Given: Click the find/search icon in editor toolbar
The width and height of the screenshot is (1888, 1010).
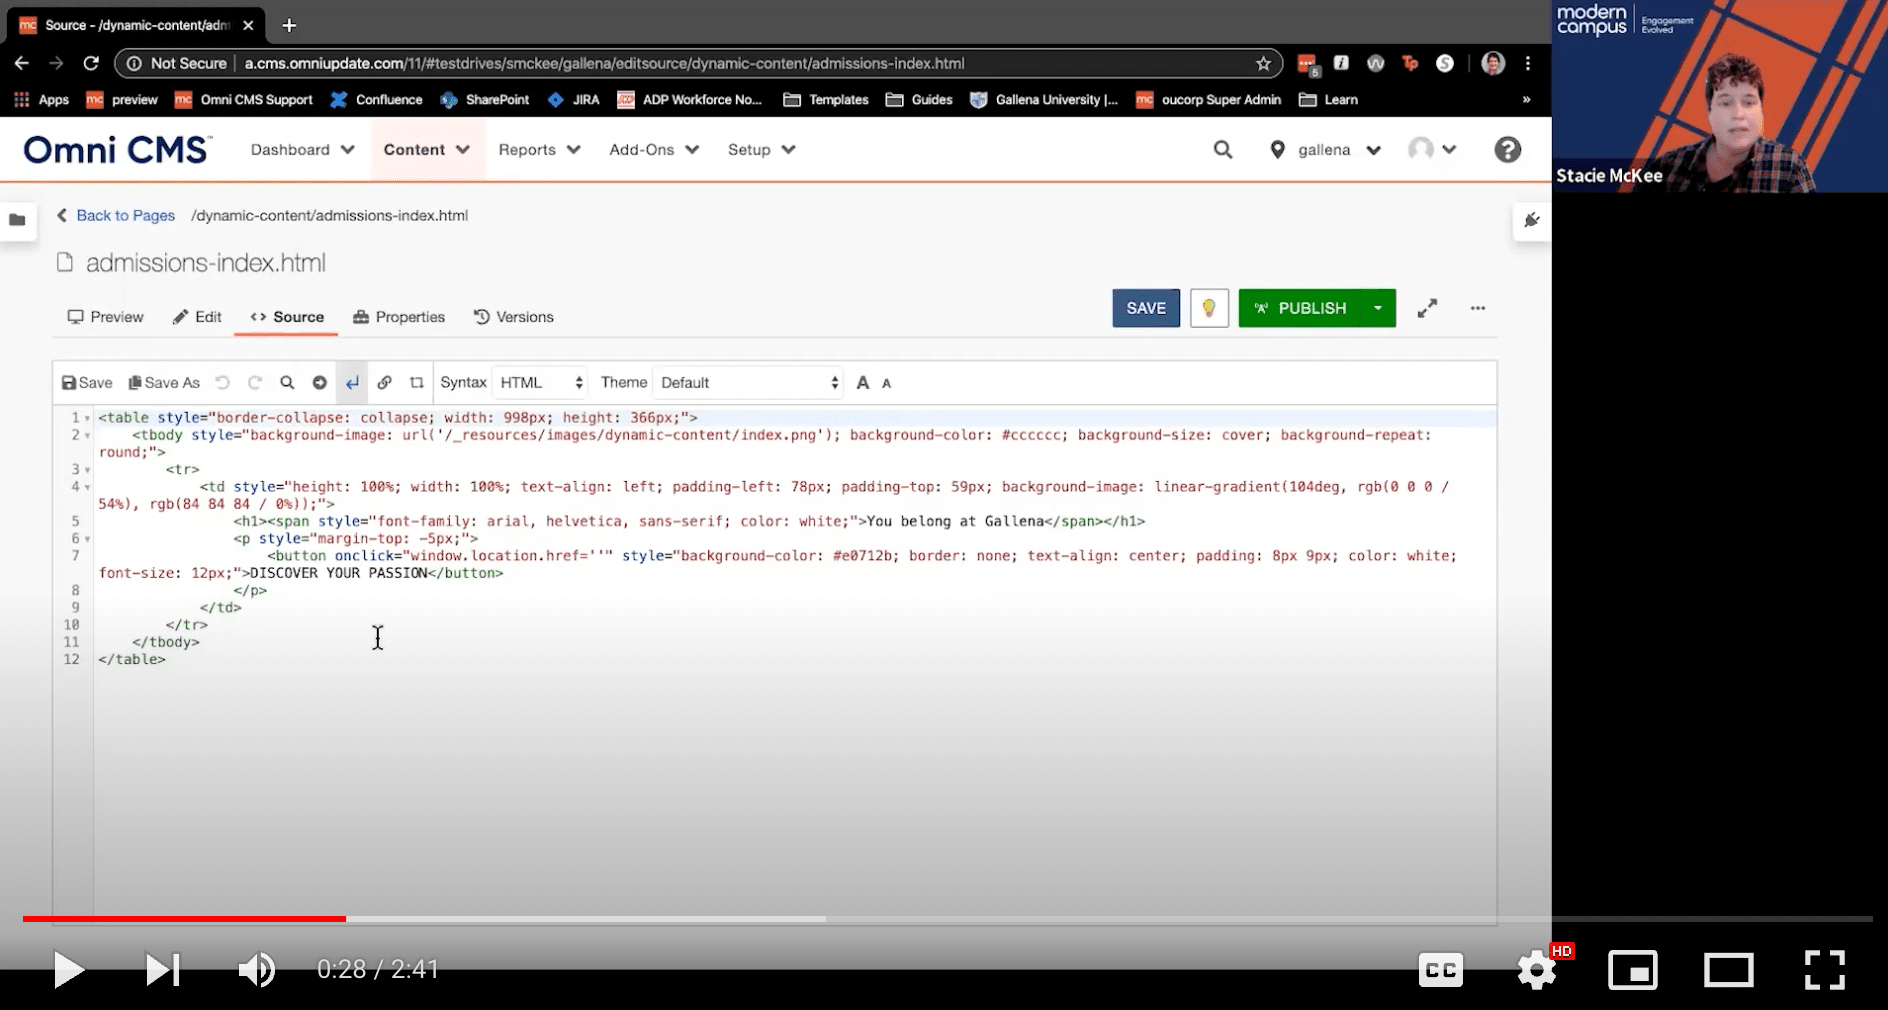Looking at the screenshot, I should click(287, 383).
